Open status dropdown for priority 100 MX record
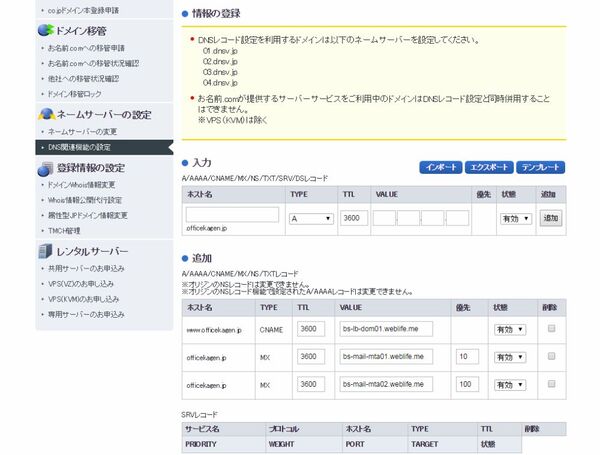The width and height of the screenshot is (600, 455). point(510,385)
